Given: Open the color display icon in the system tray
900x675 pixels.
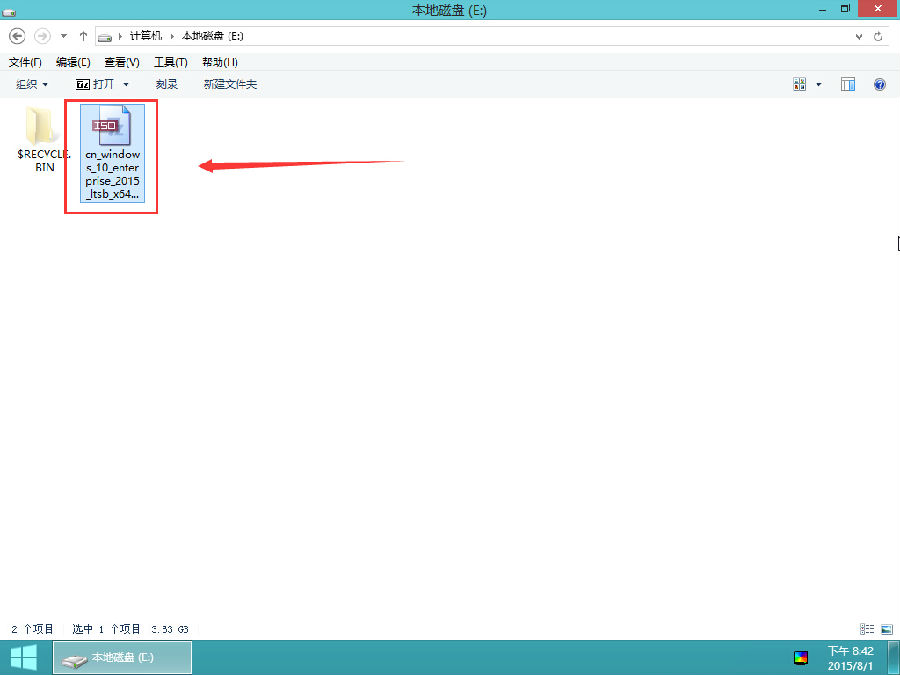Looking at the screenshot, I should [x=801, y=657].
